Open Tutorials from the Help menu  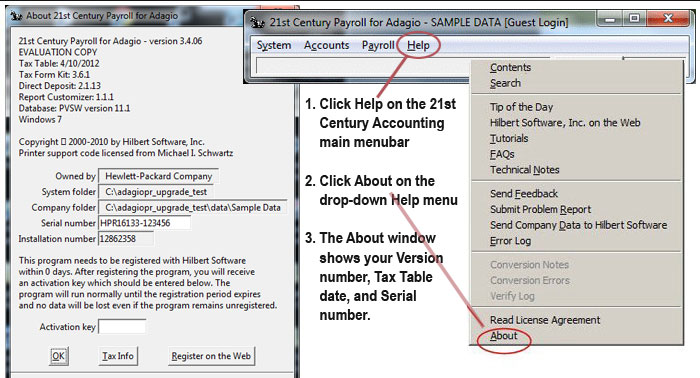(509, 138)
